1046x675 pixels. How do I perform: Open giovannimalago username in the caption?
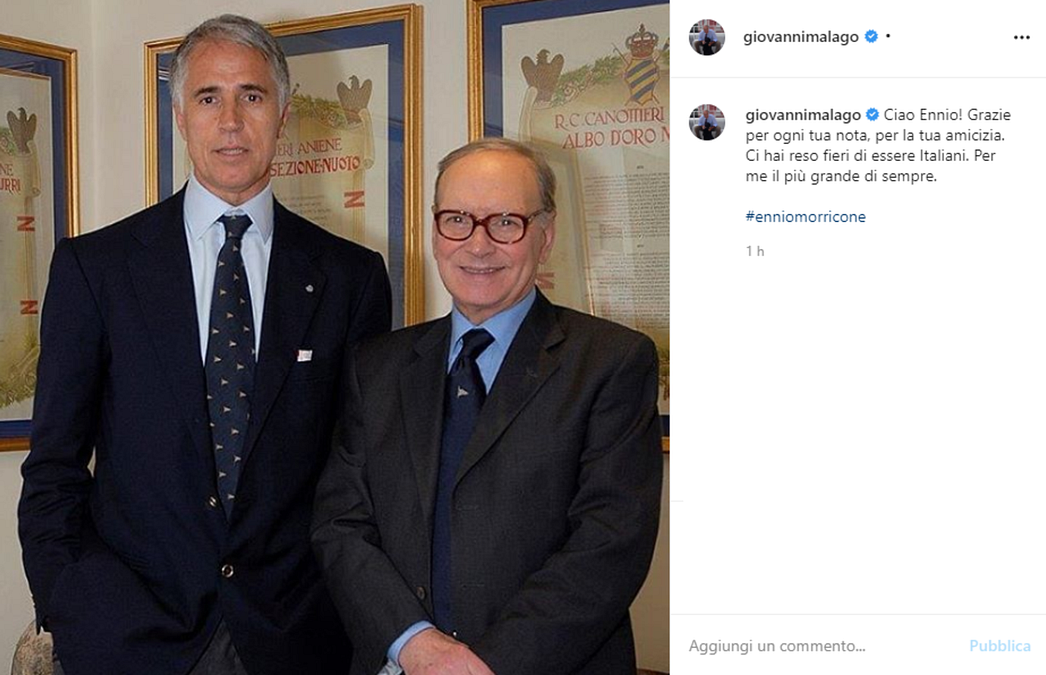click(803, 115)
